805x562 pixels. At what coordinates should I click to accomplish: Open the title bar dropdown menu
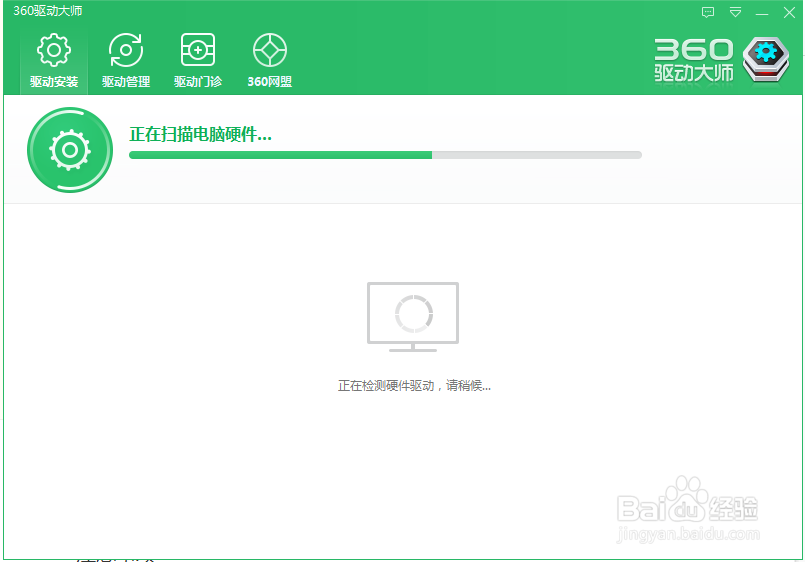pyautogui.click(x=735, y=12)
